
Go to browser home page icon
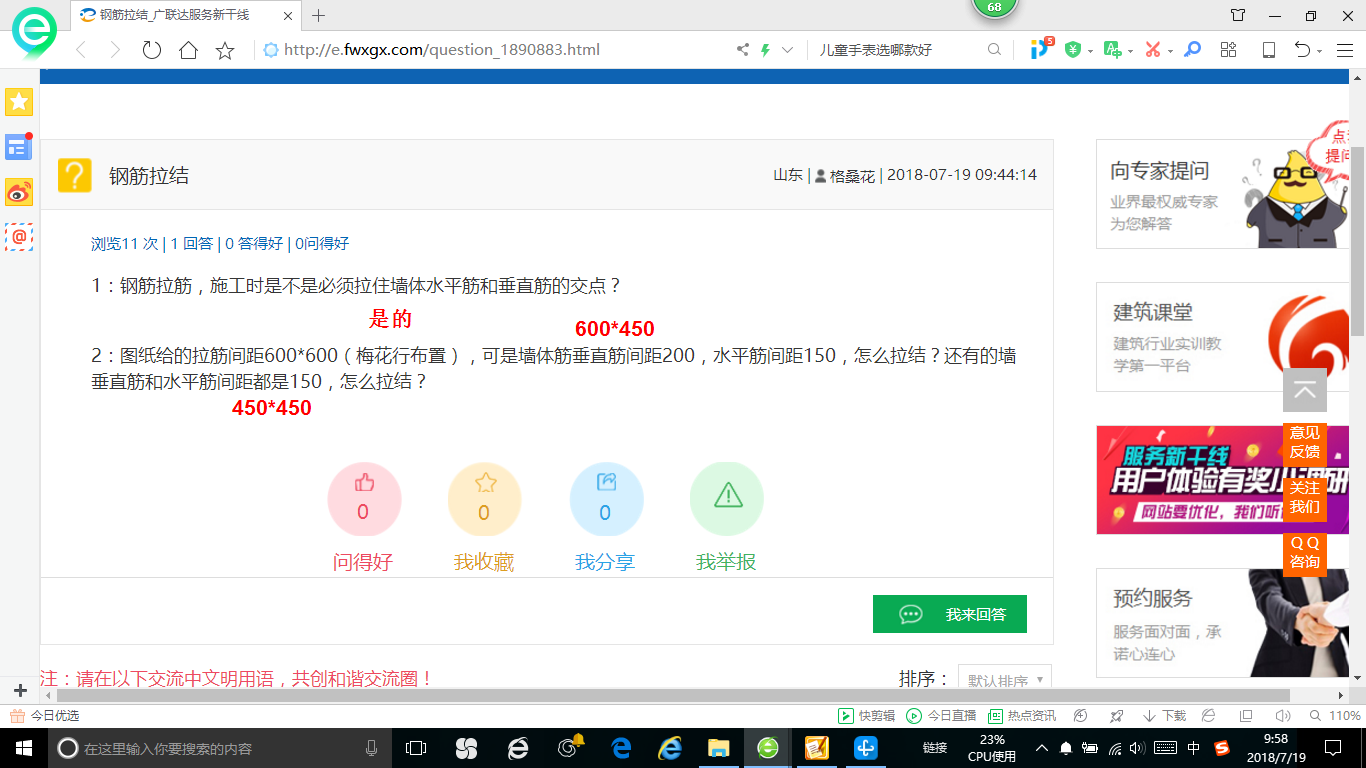pyautogui.click(x=188, y=50)
